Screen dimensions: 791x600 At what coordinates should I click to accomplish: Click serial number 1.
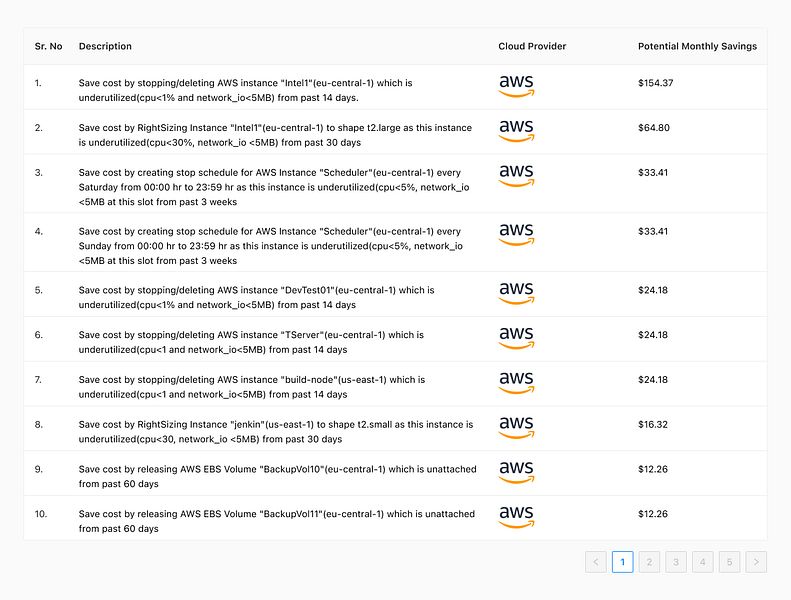(x=38, y=83)
